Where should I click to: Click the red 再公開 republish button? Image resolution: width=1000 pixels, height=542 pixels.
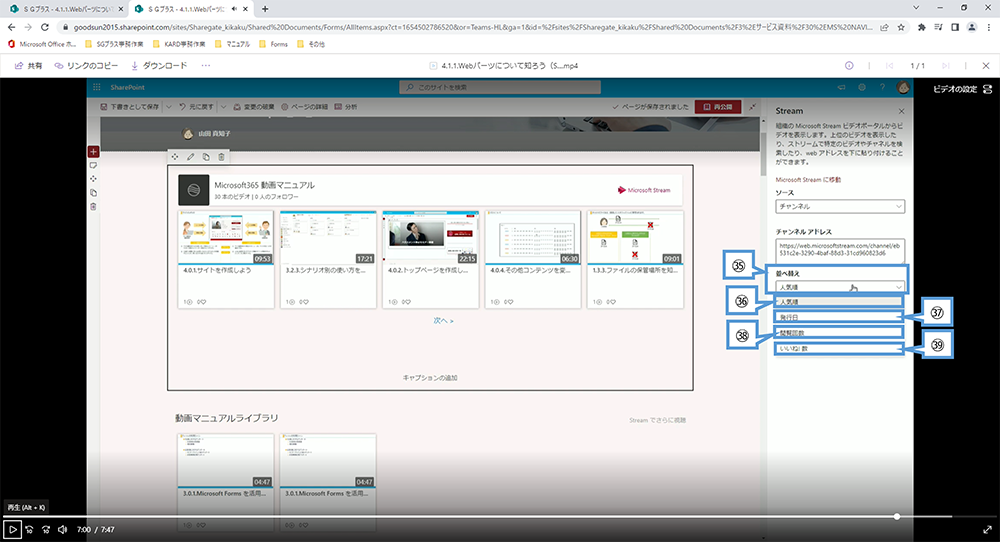[x=717, y=107]
